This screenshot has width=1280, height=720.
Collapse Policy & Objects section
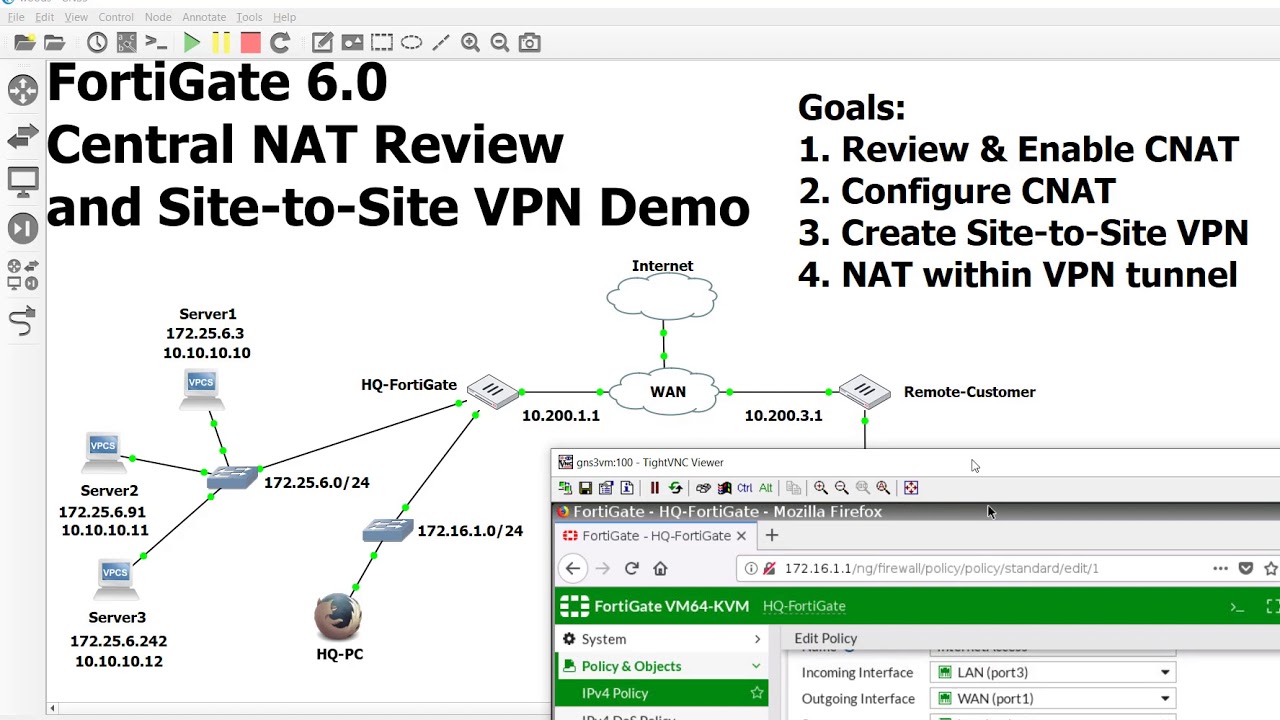(662, 666)
